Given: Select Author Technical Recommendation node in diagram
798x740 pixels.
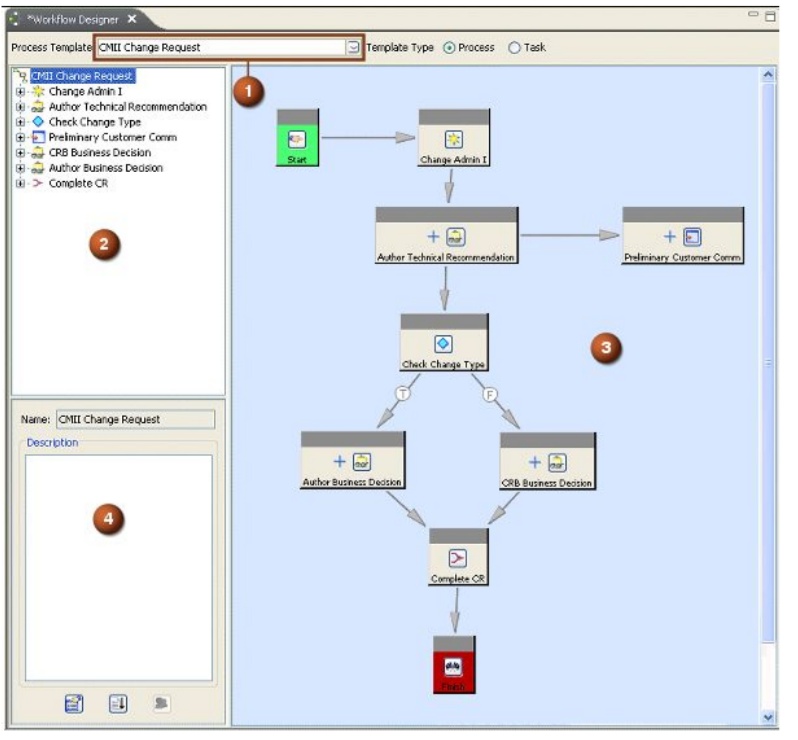Looking at the screenshot, I should (446, 235).
